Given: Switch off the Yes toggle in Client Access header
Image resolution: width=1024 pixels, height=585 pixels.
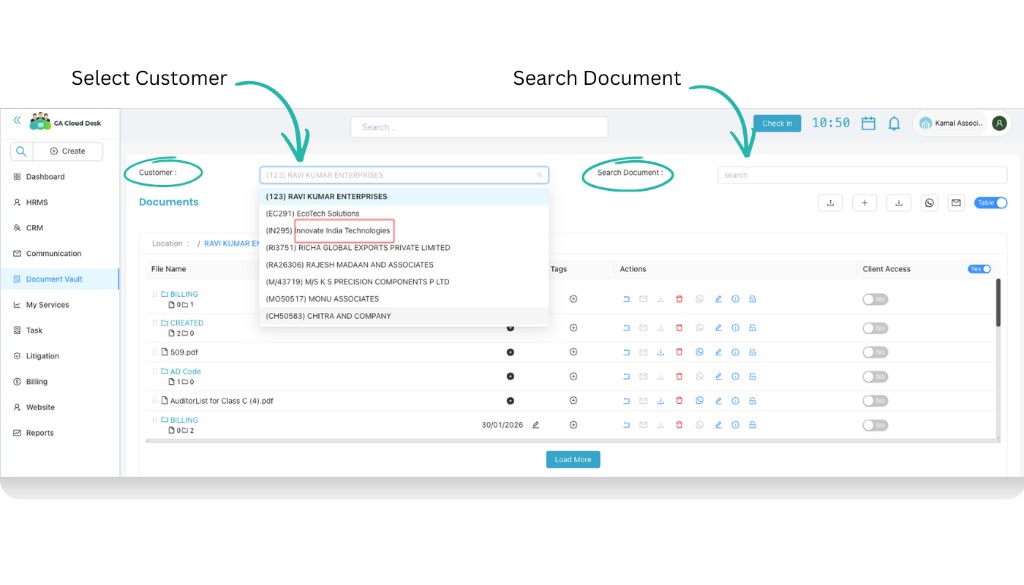Looking at the screenshot, I should tap(978, 269).
